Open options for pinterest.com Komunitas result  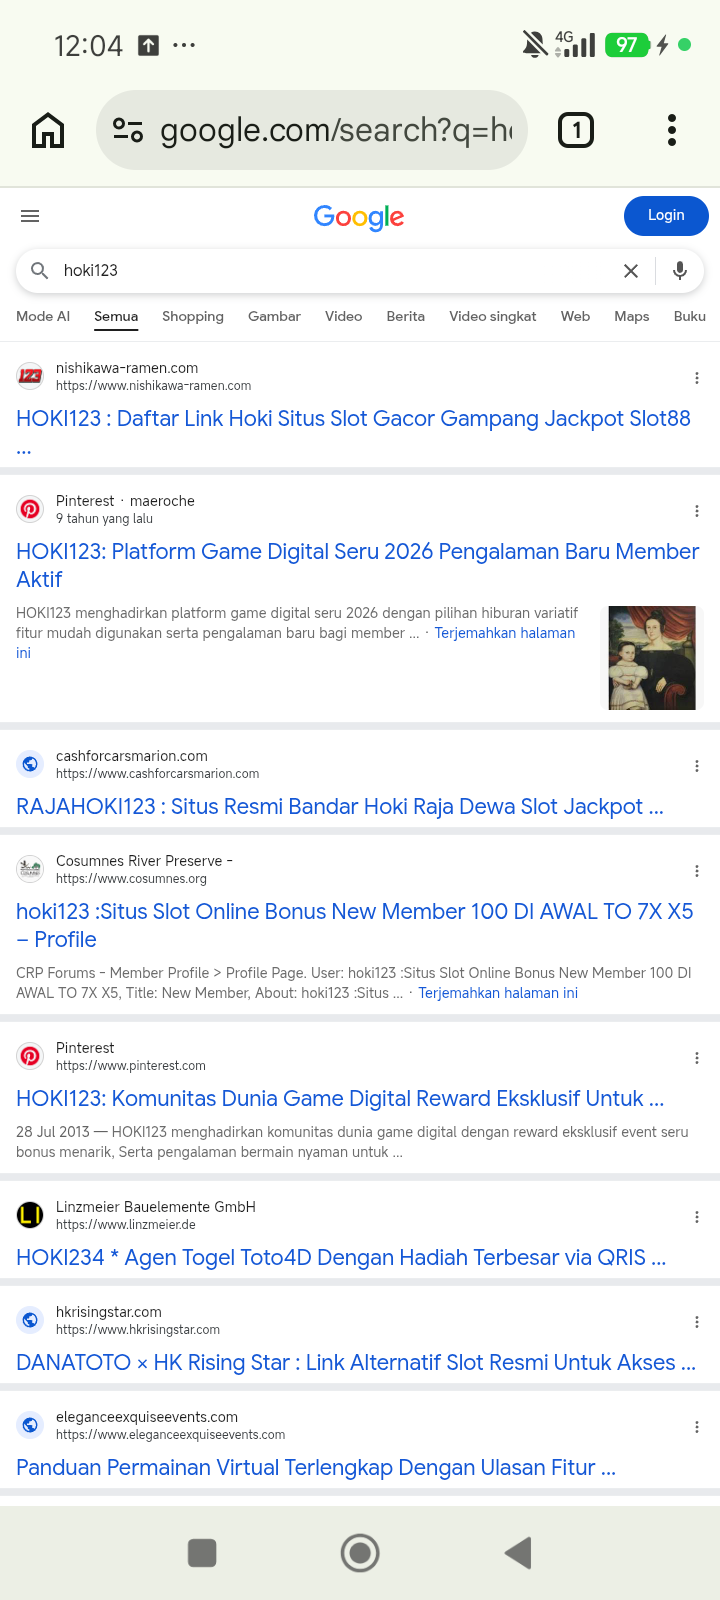click(x=697, y=1058)
